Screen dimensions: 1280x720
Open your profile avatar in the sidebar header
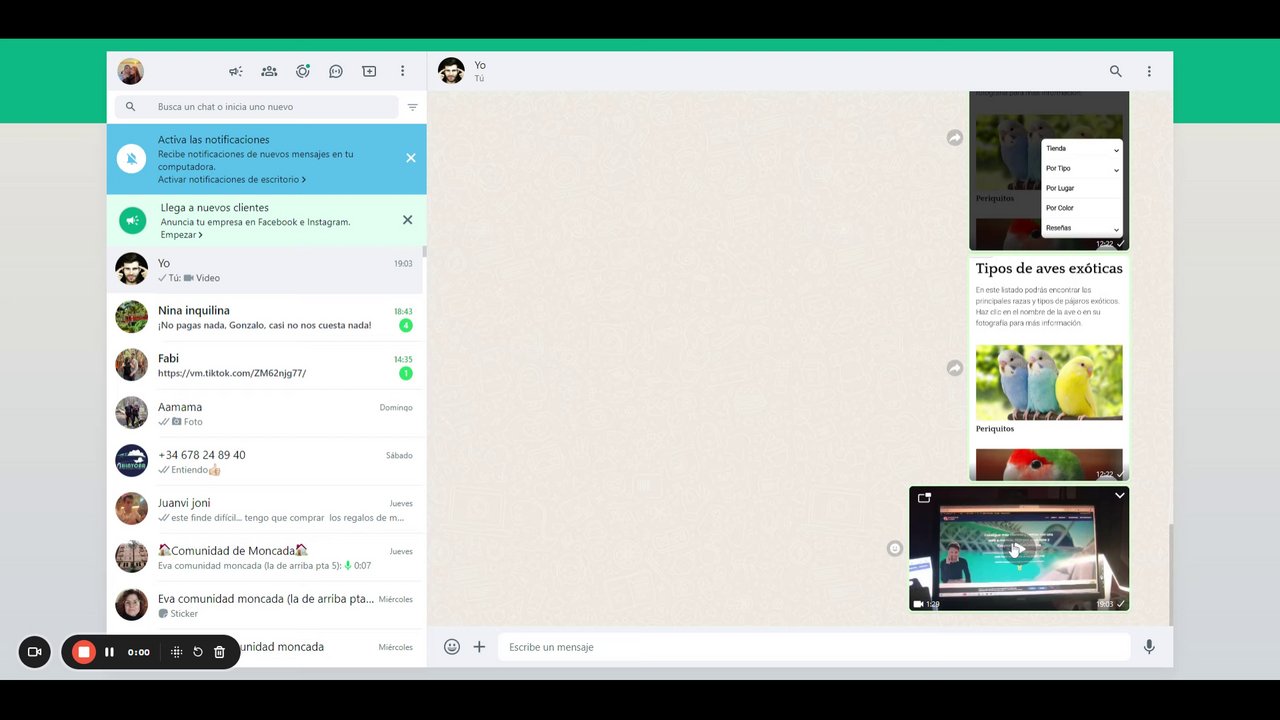(x=131, y=71)
